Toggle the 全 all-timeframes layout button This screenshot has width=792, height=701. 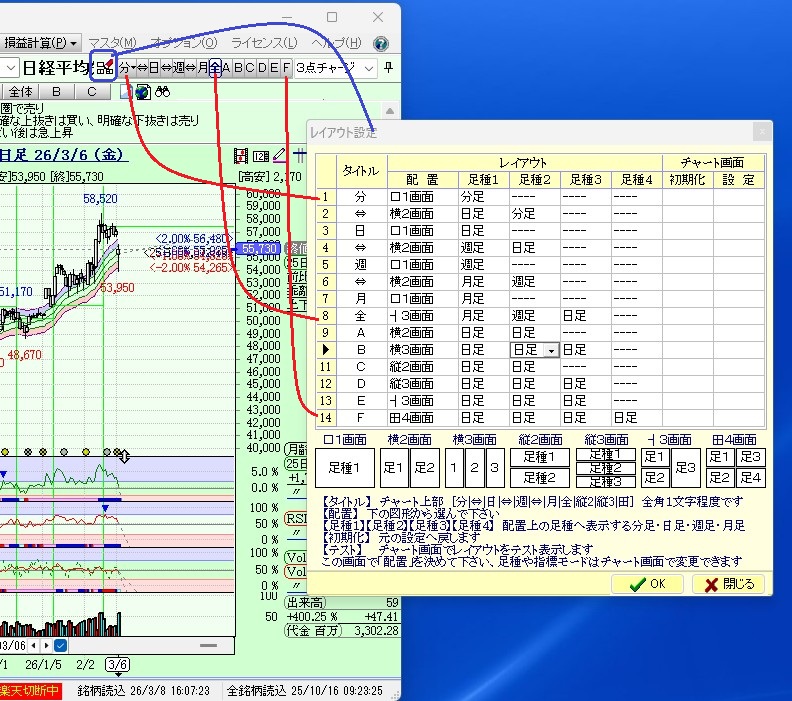pyautogui.click(x=216, y=68)
